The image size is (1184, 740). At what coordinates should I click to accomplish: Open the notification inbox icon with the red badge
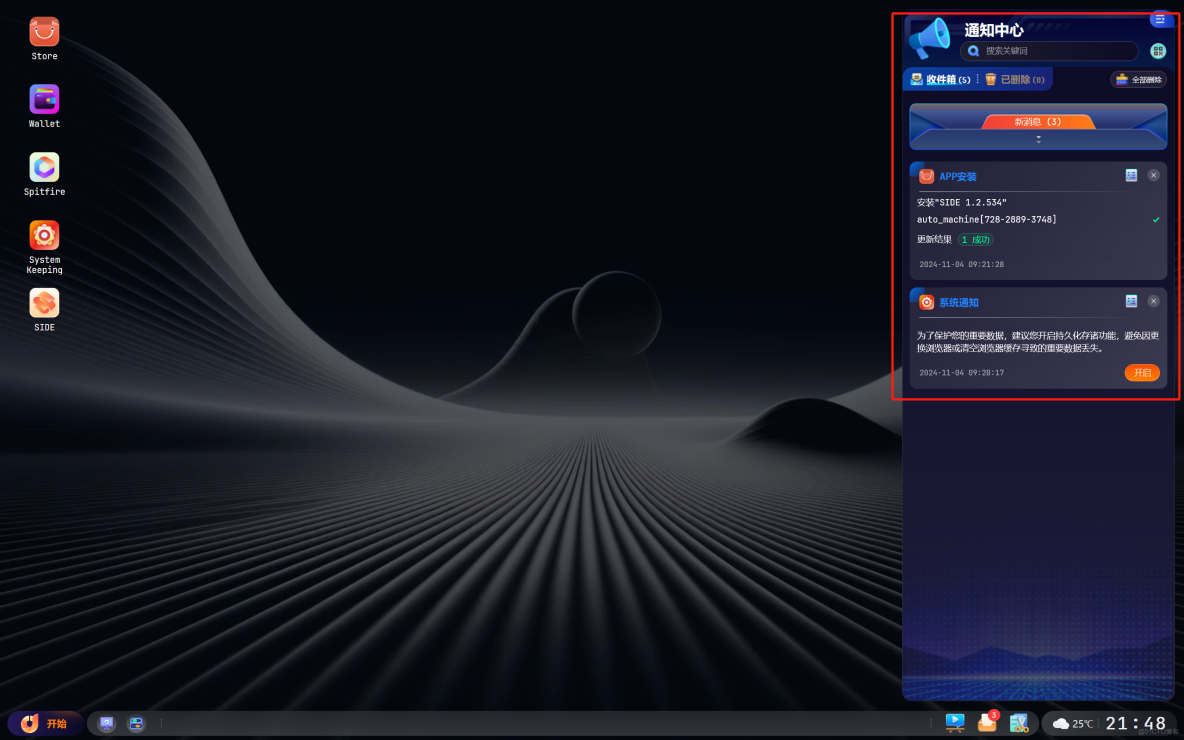(x=988, y=723)
